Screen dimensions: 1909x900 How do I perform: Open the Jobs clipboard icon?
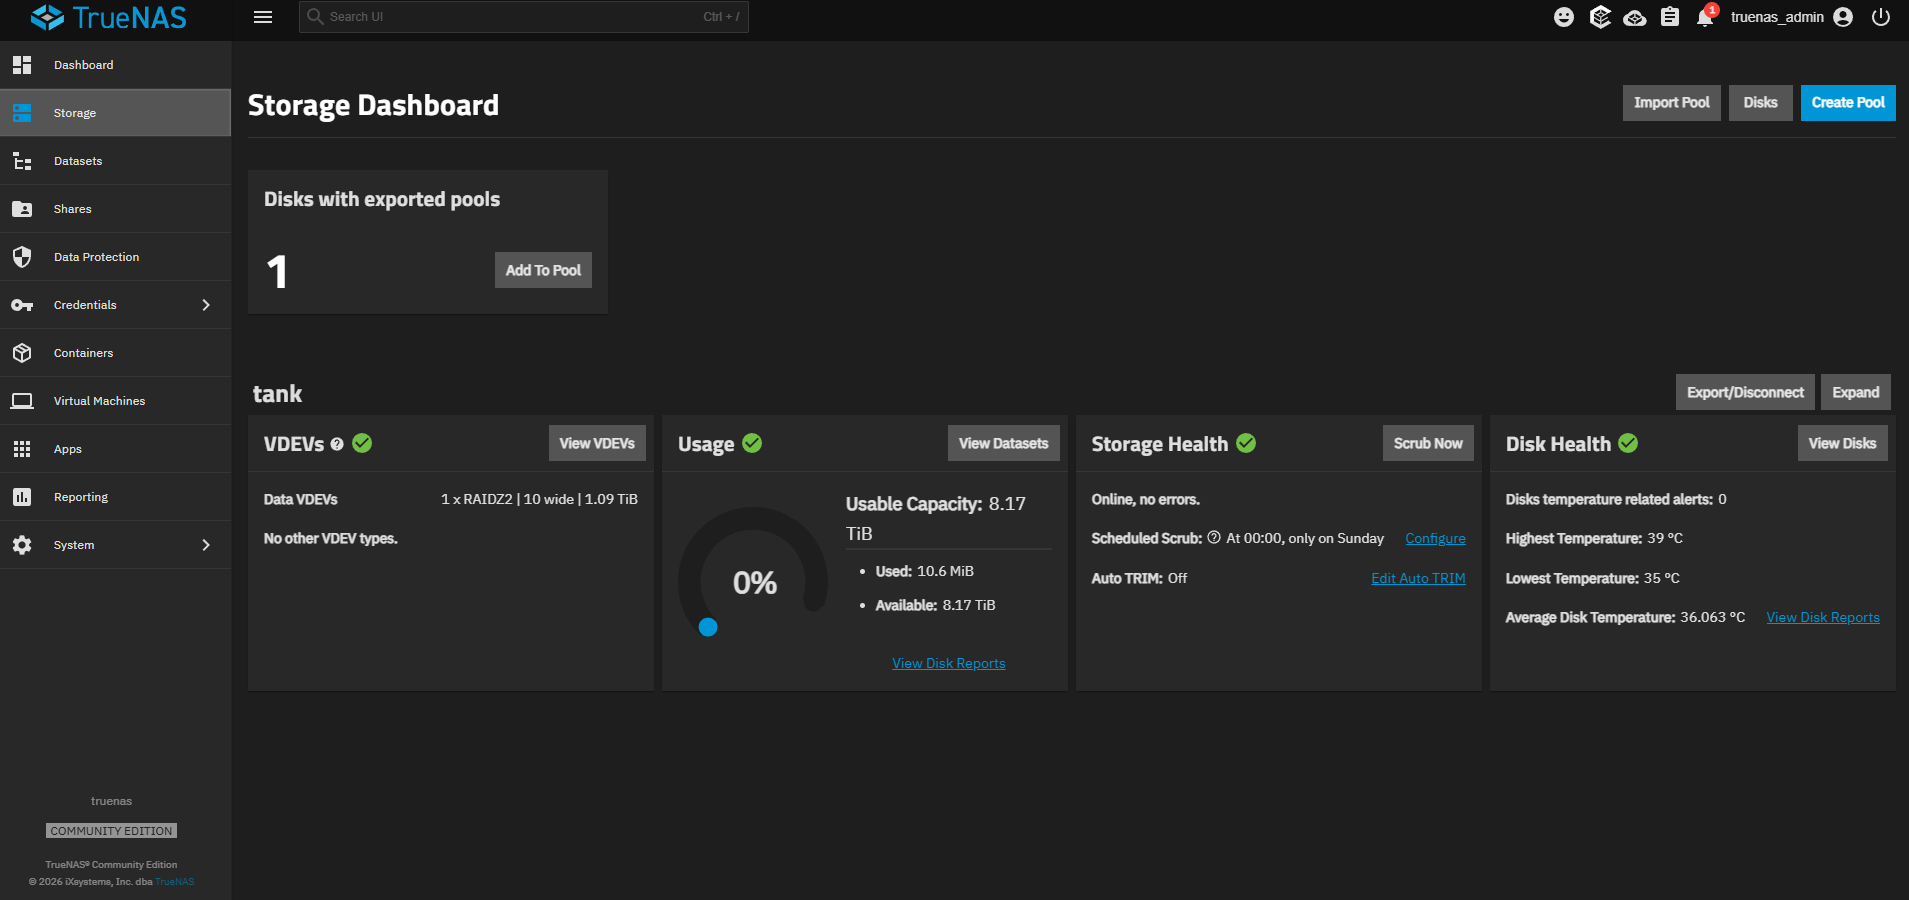(x=1670, y=17)
